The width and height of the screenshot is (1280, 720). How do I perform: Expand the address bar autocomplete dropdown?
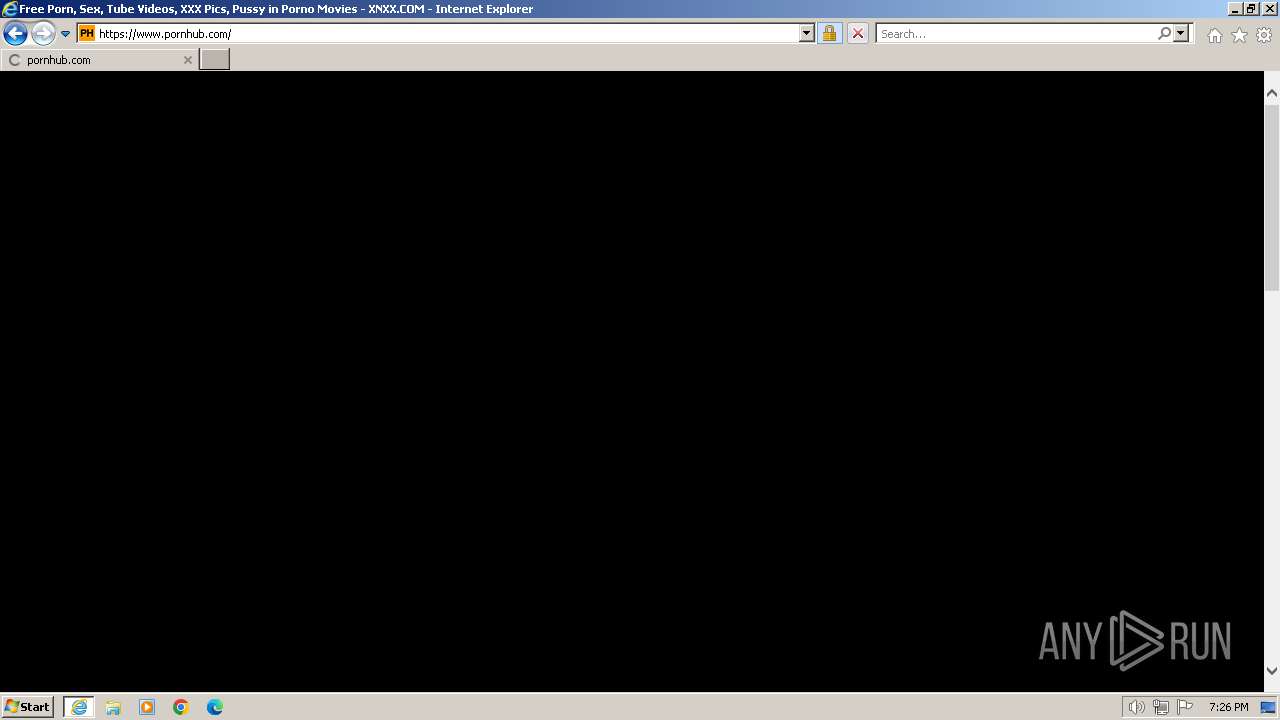(x=807, y=34)
